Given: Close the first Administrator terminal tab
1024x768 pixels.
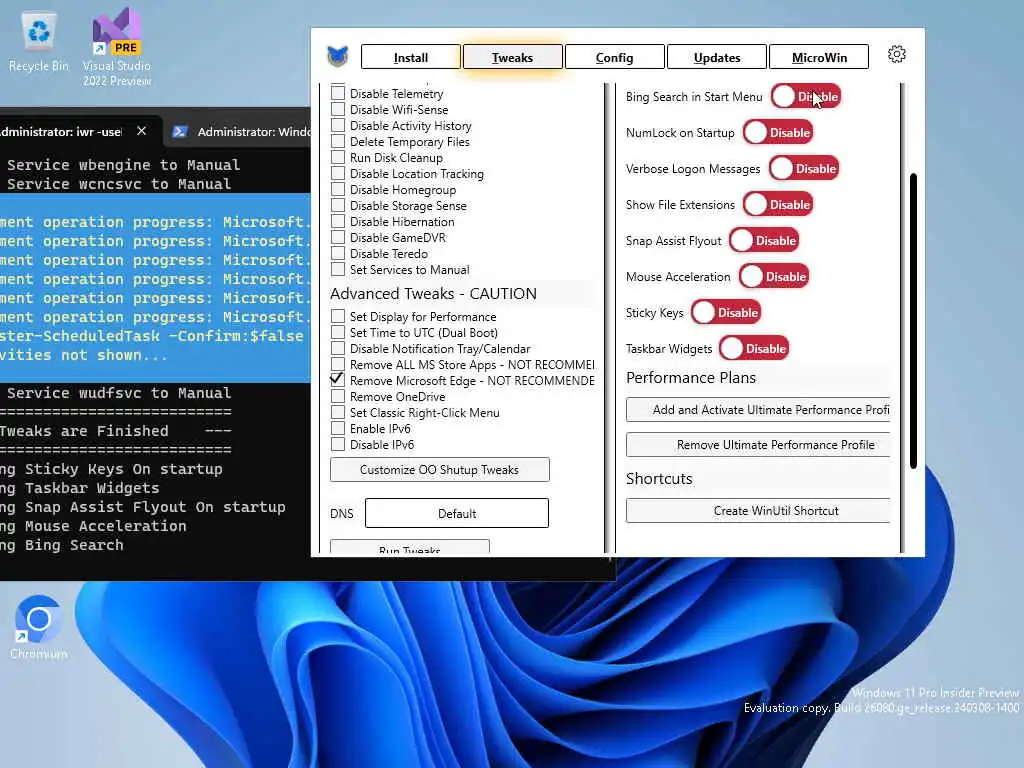Looking at the screenshot, I should (142, 131).
